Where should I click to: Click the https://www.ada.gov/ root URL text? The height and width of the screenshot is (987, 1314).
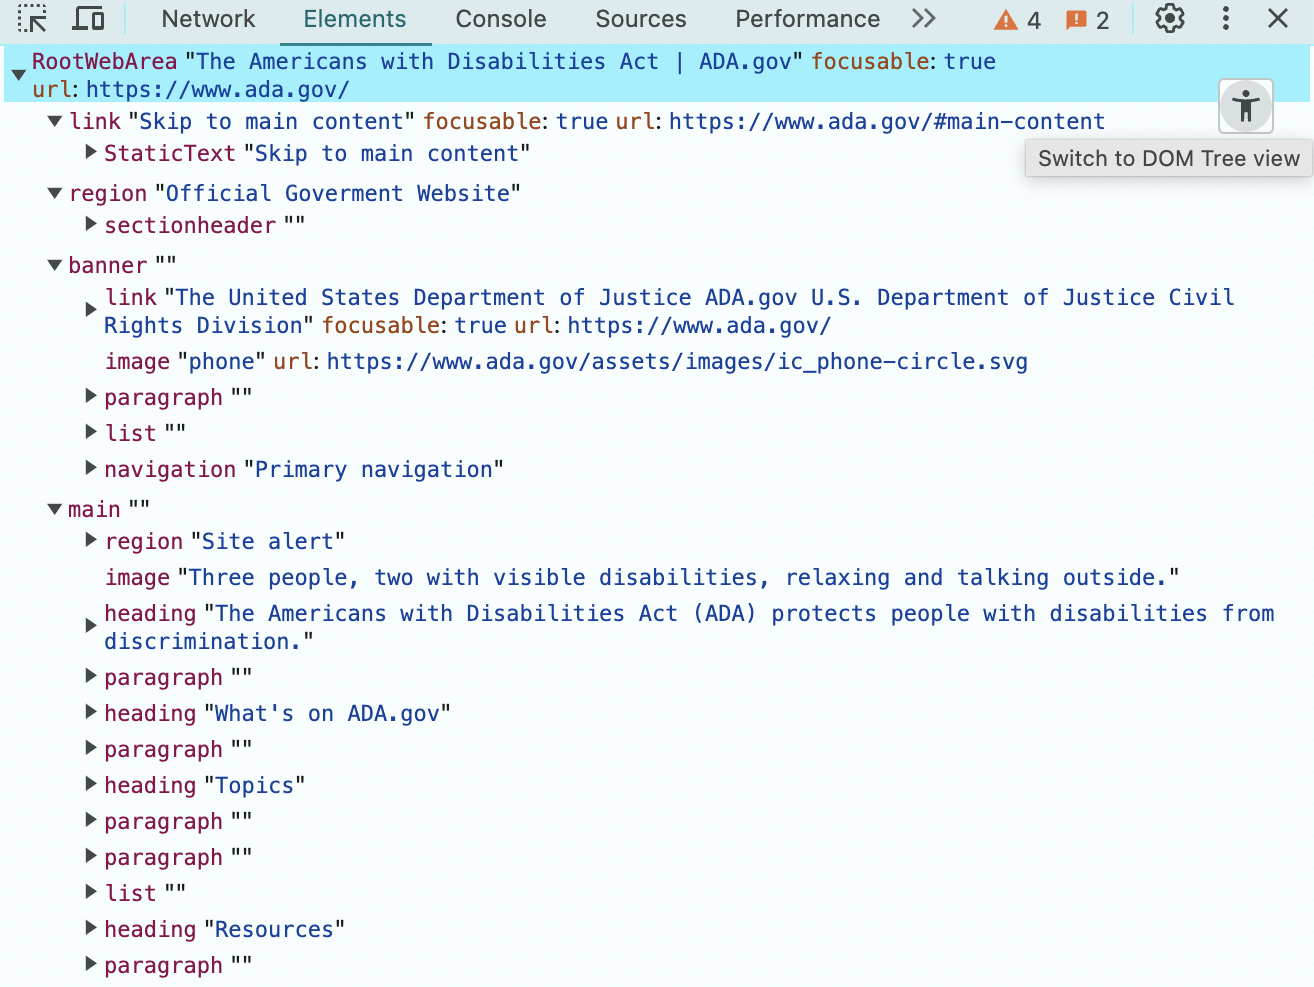[217, 89]
